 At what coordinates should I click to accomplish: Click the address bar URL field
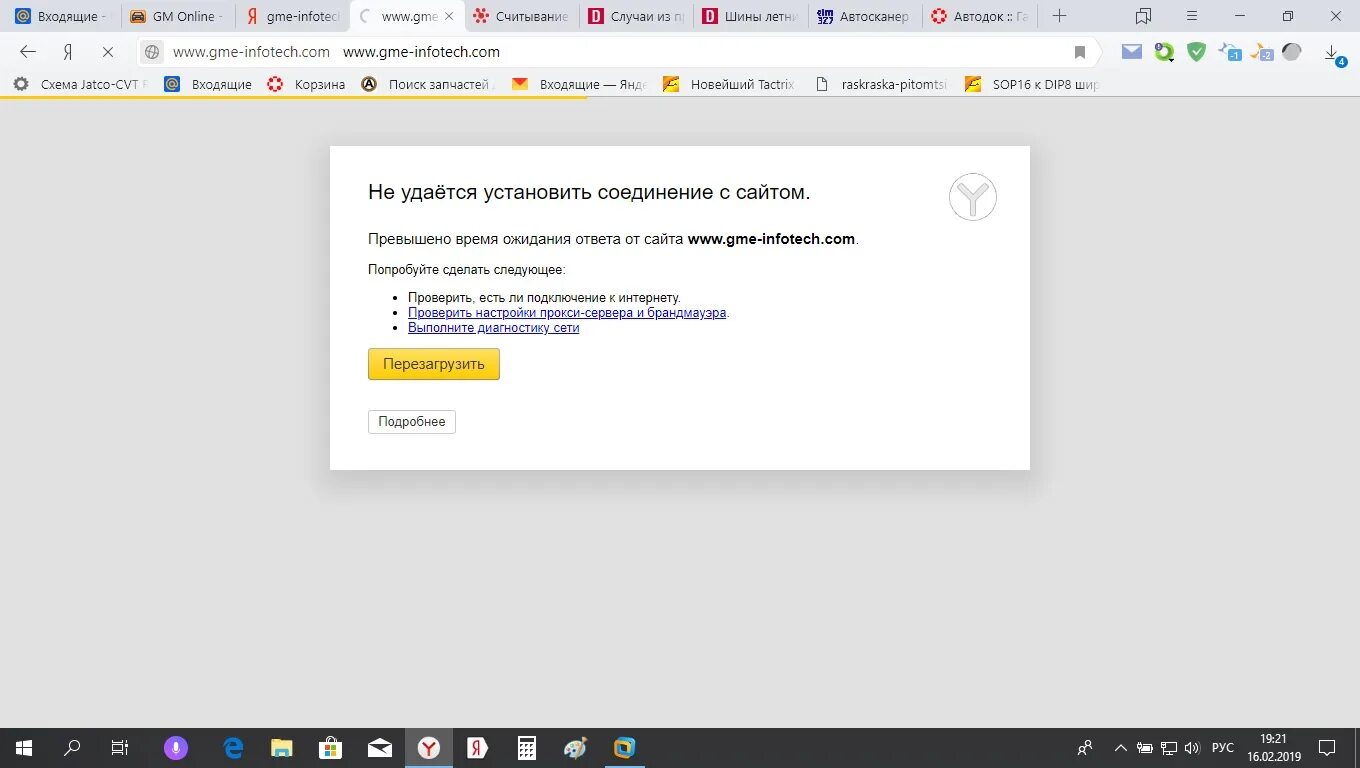(617, 52)
